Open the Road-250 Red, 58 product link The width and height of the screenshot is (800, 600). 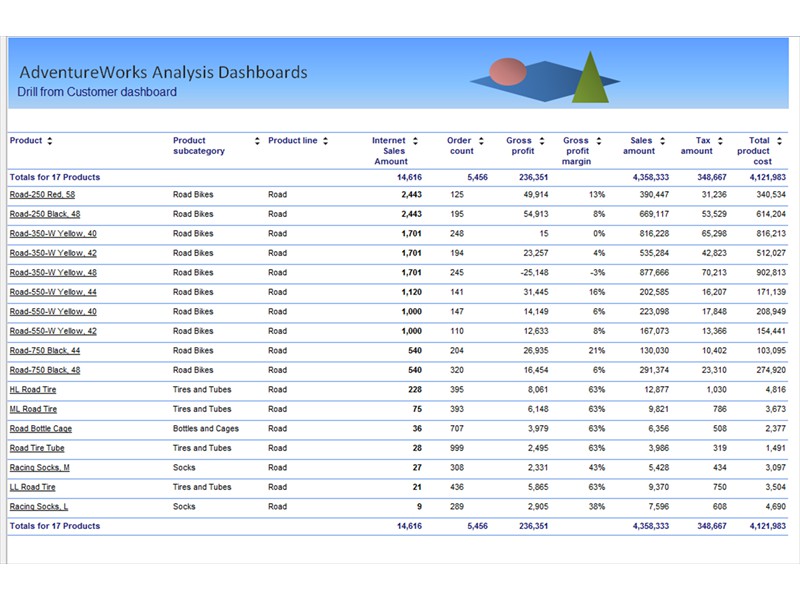[42, 194]
